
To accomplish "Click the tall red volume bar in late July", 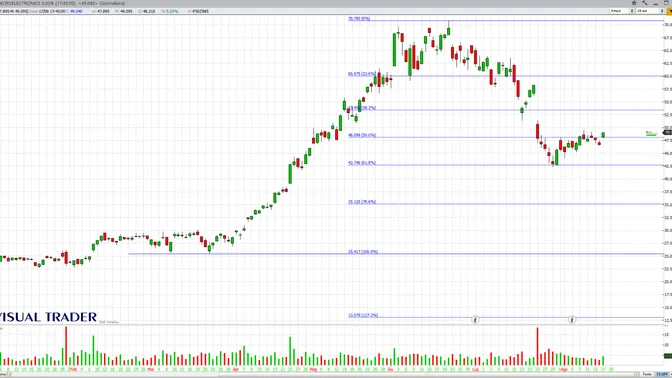I will pyautogui.click(x=537, y=346).
